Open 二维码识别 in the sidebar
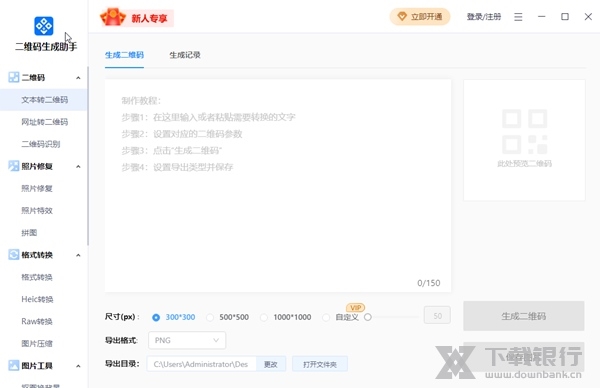The width and height of the screenshot is (600, 388). tap(44, 144)
